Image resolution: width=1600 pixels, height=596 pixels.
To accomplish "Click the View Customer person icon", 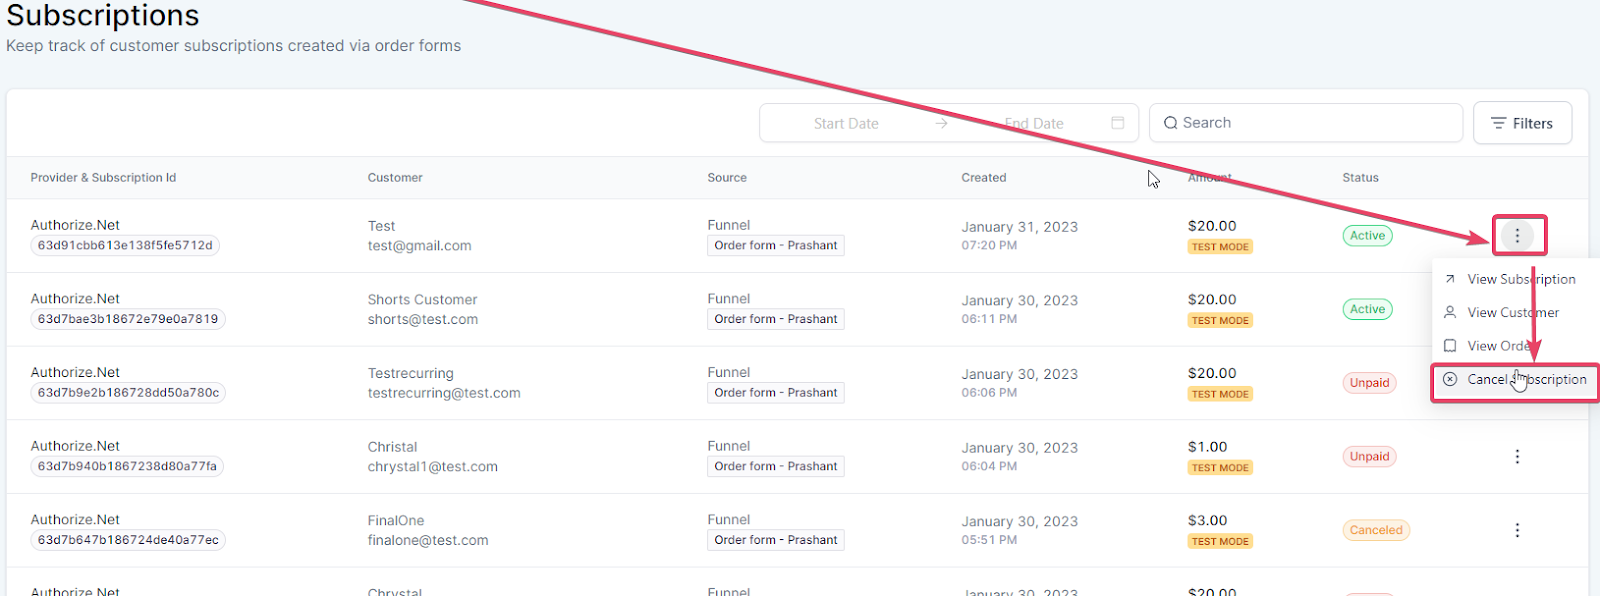I will click(x=1450, y=313).
